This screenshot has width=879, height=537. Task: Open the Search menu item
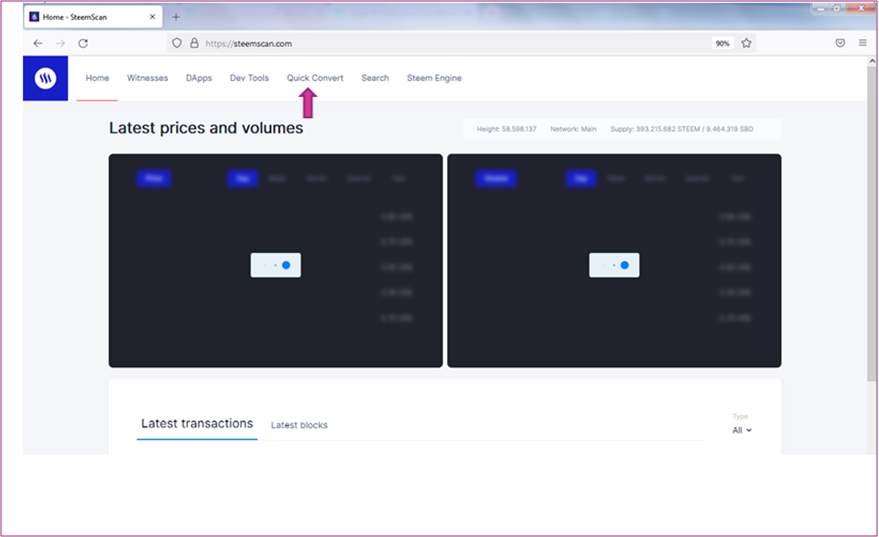tap(375, 78)
